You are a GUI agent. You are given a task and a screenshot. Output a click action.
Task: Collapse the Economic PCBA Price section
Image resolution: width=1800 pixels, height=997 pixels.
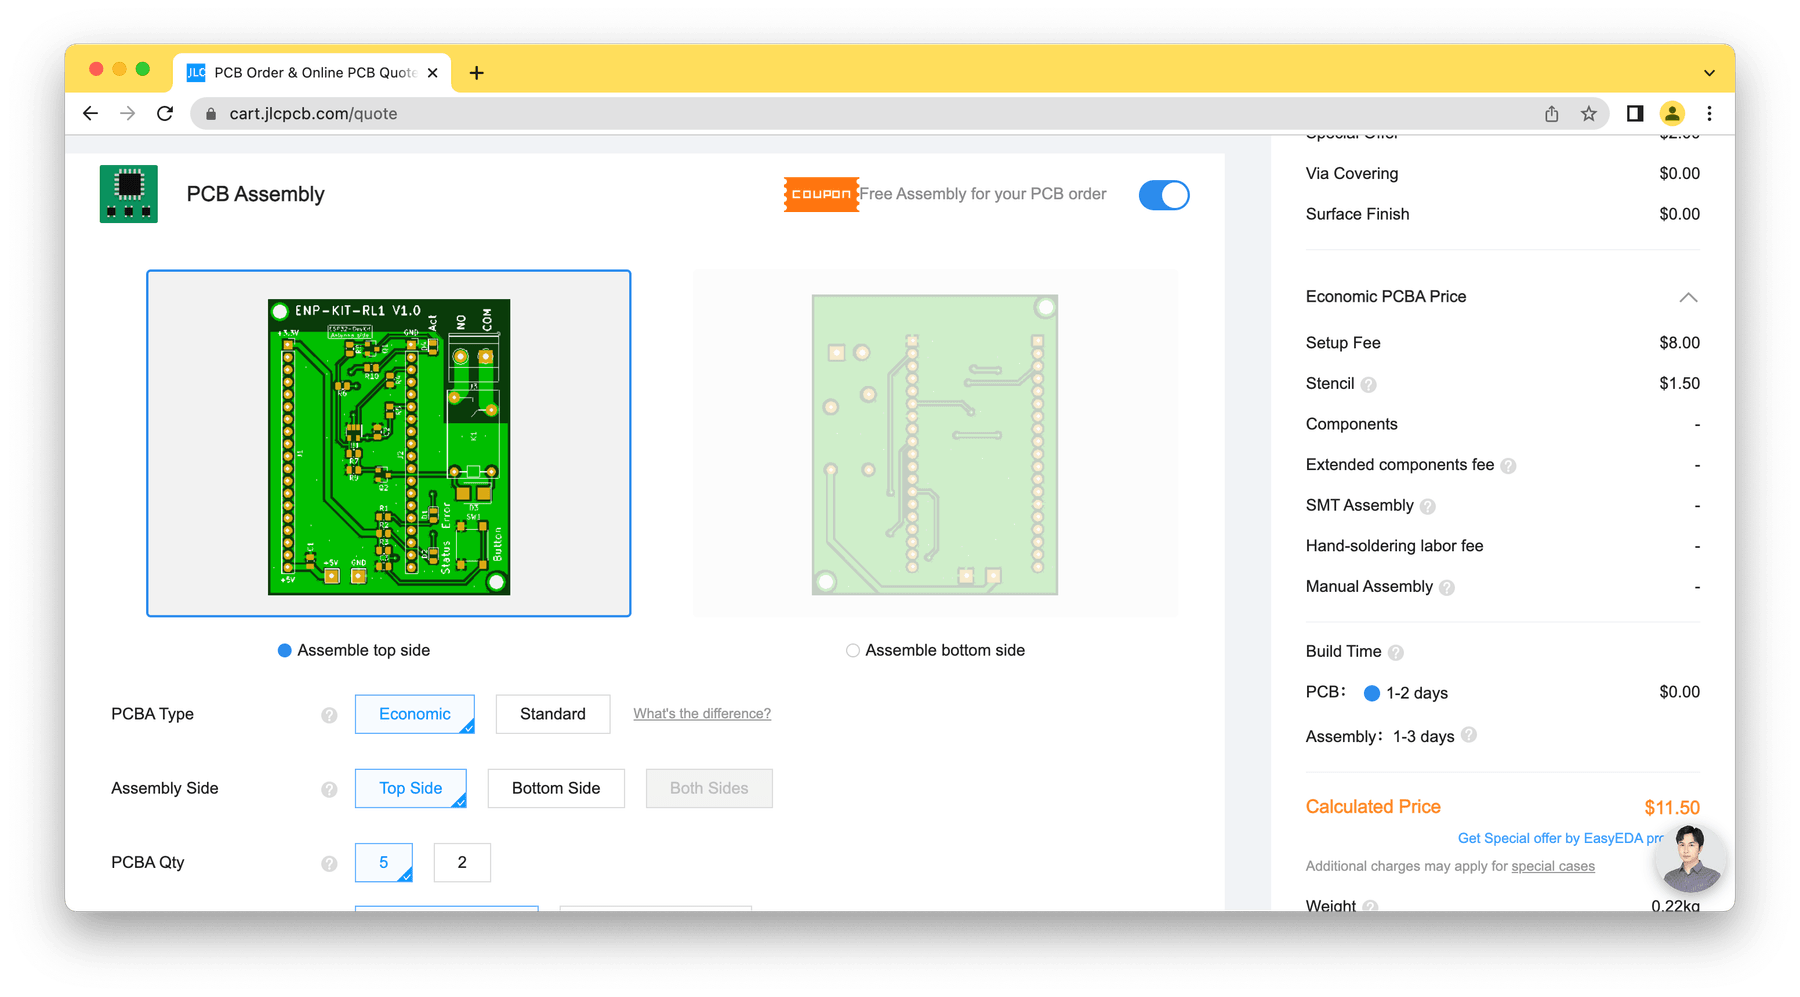(1688, 297)
